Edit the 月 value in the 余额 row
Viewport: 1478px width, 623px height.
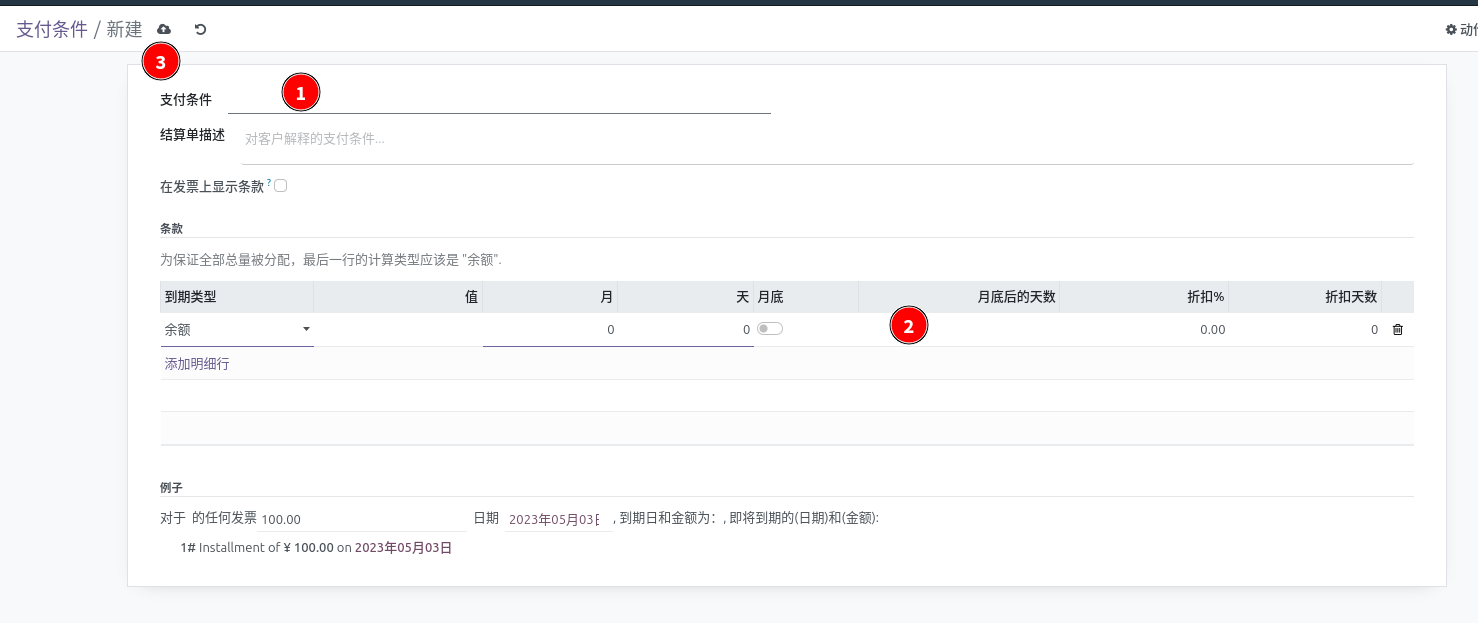550,330
